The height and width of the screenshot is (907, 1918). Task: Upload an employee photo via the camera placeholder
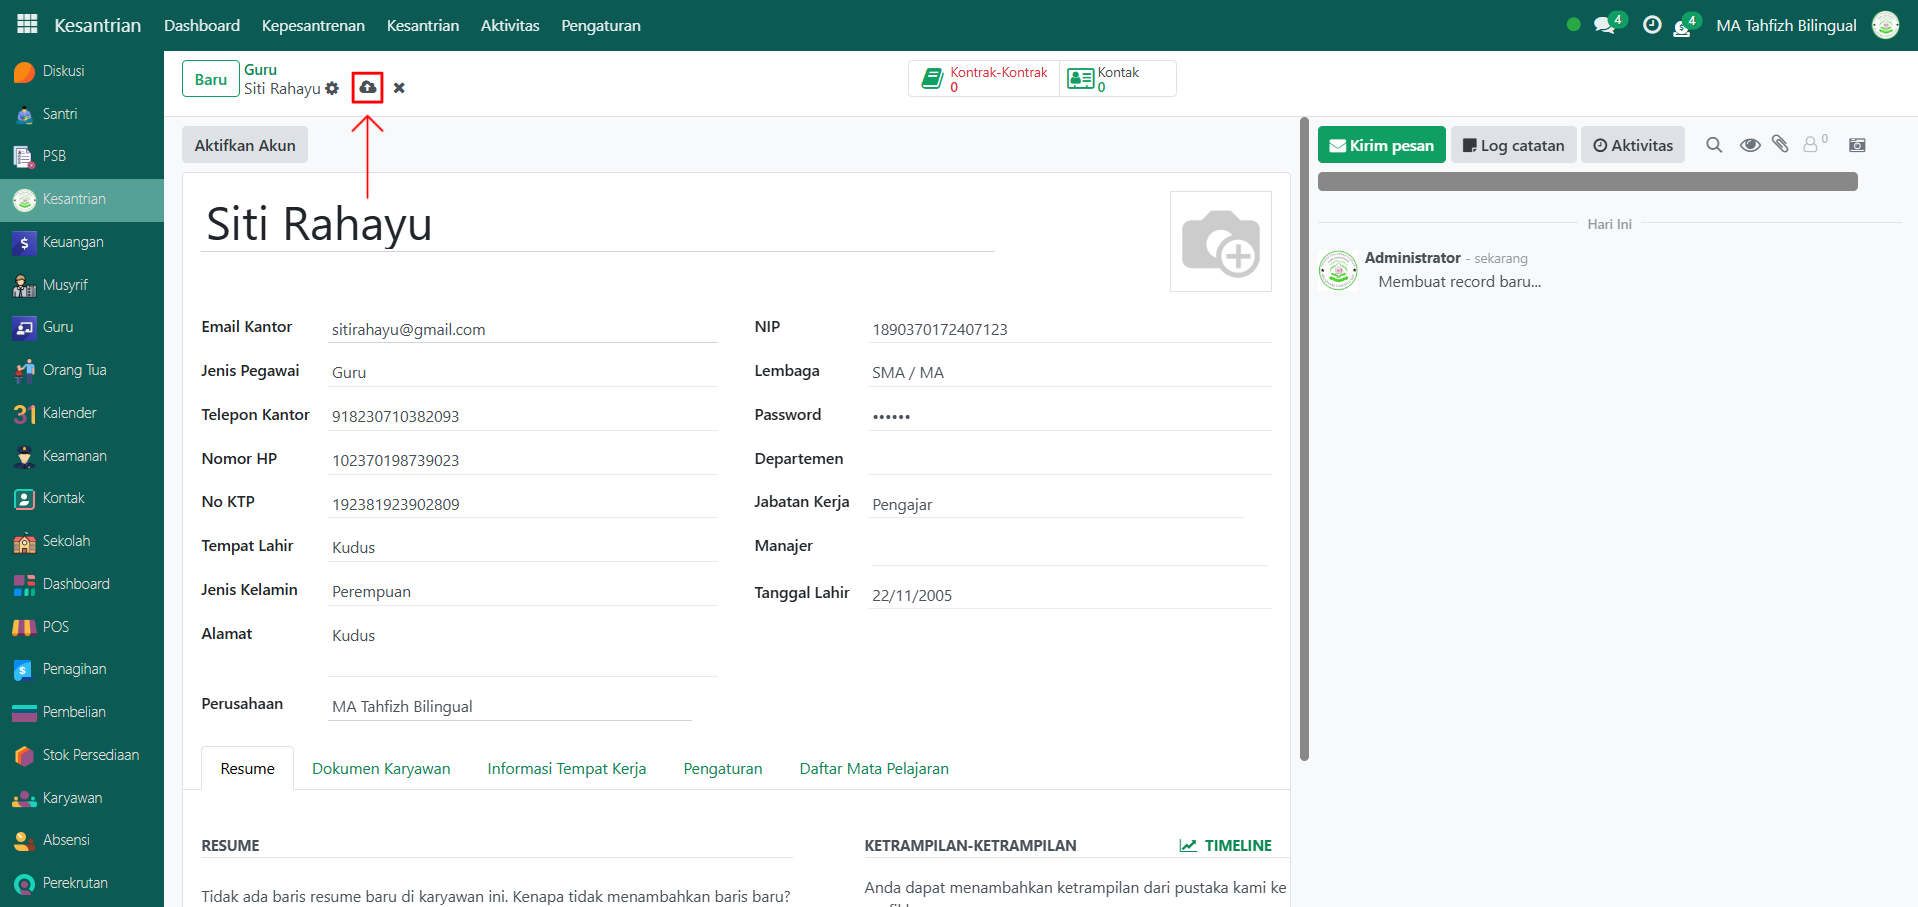pos(1220,242)
